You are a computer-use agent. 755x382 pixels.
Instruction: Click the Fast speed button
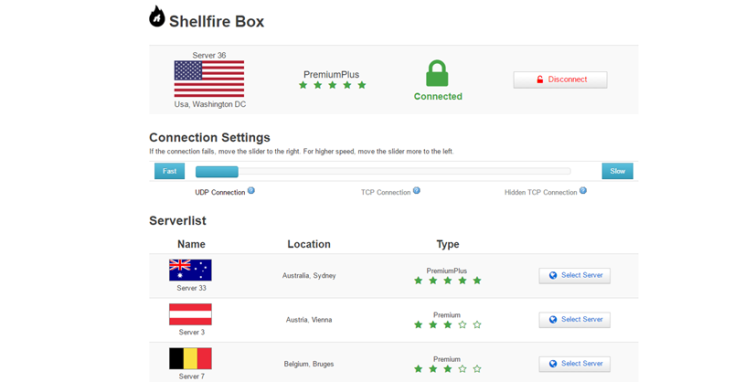coord(169,171)
